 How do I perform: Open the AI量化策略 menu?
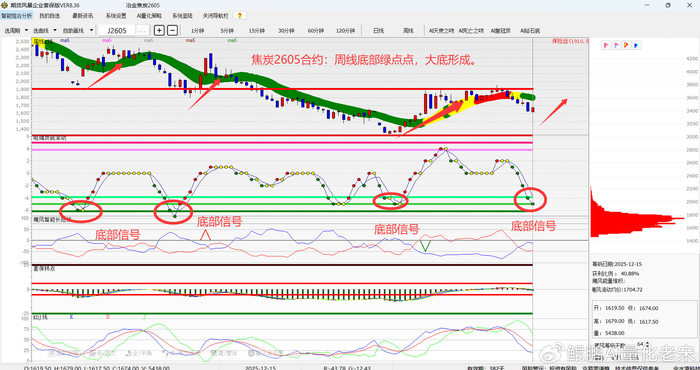150,16
